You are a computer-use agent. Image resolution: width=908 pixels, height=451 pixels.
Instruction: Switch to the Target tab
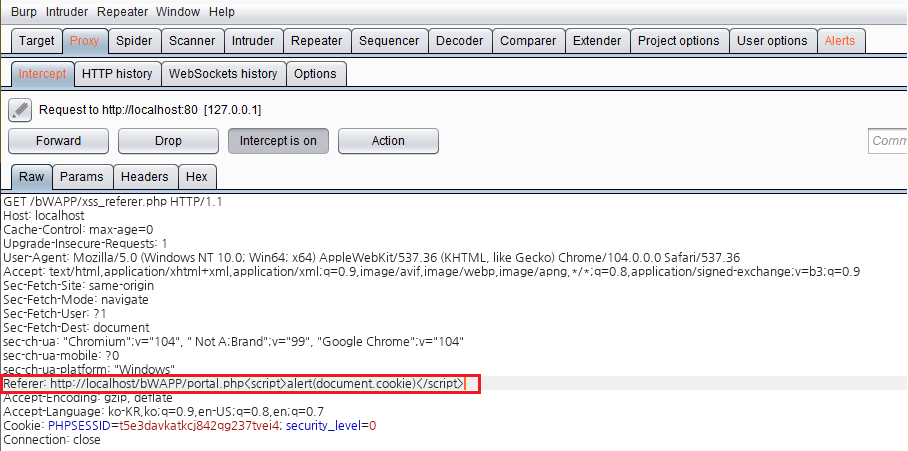point(36,41)
